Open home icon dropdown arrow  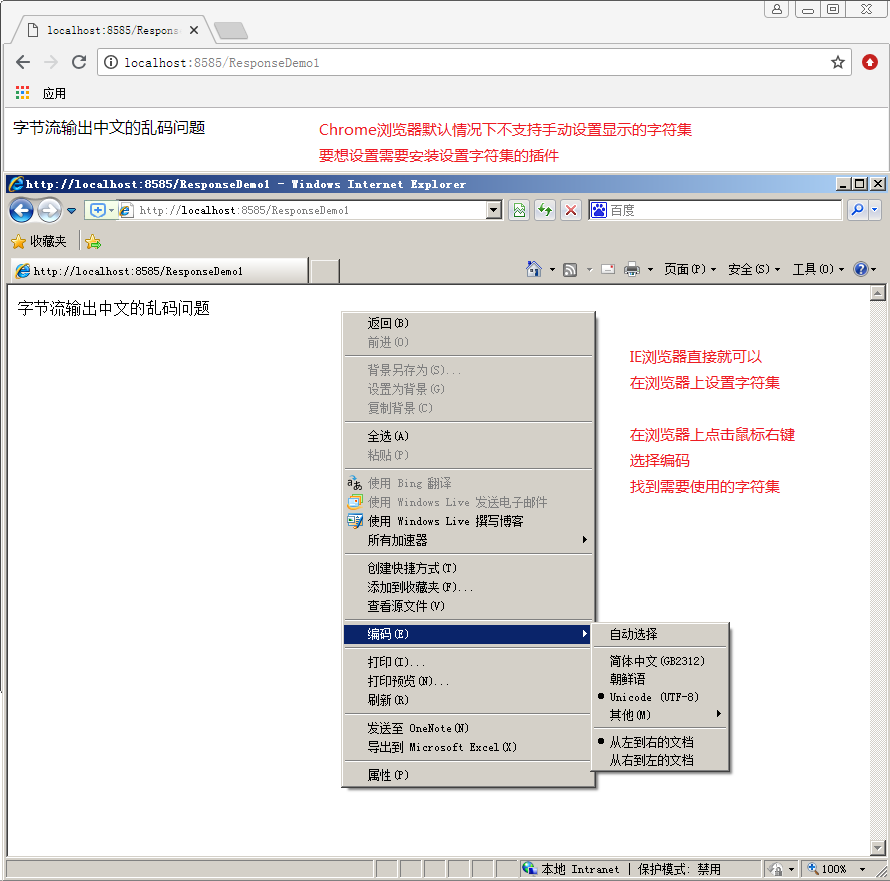pyautogui.click(x=552, y=270)
